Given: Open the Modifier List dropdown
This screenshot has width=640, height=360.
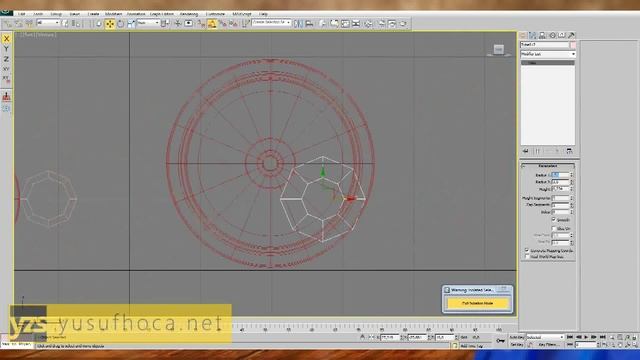Looking at the screenshot, I should tap(548, 54).
